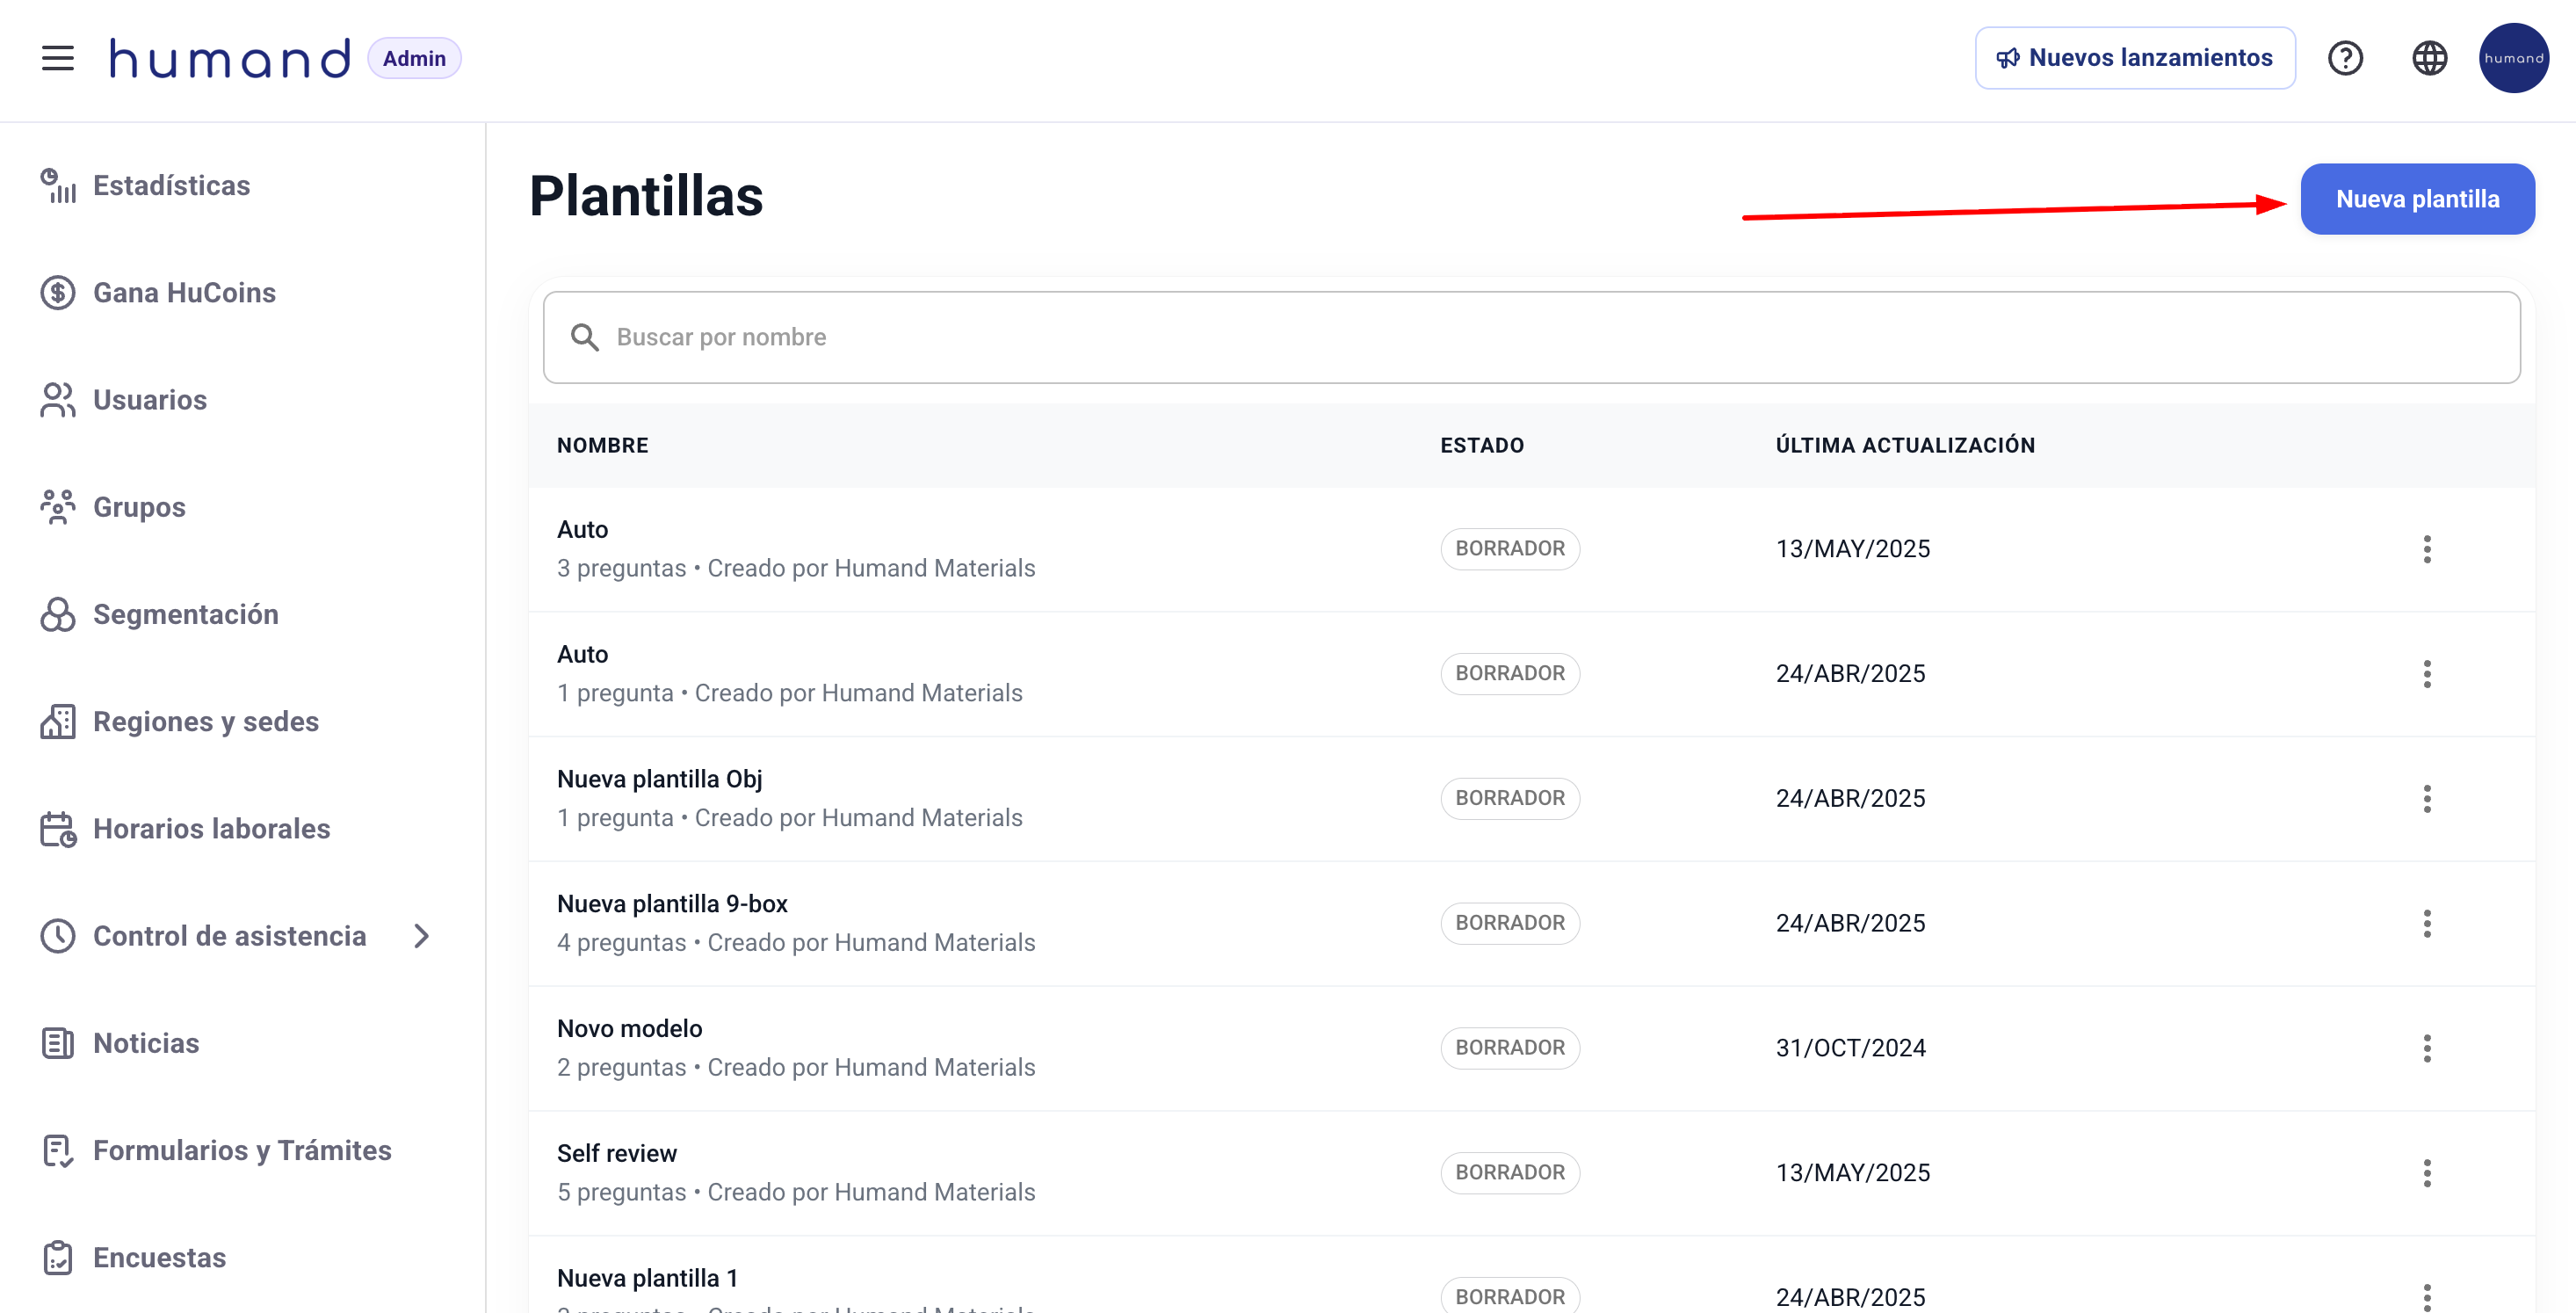Expand the Control de asistencia chevron
The width and height of the screenshot is (2576, 1313).
[x=421, y=936]
